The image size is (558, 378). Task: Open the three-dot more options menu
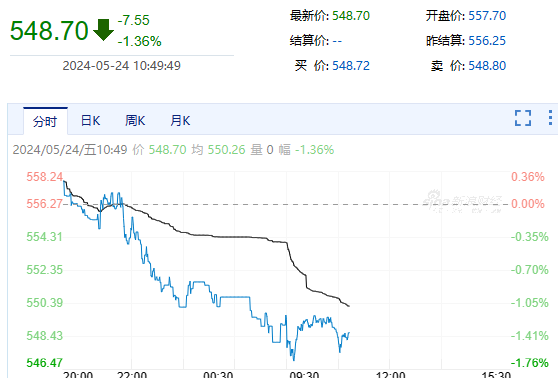(x=550, y=118)
